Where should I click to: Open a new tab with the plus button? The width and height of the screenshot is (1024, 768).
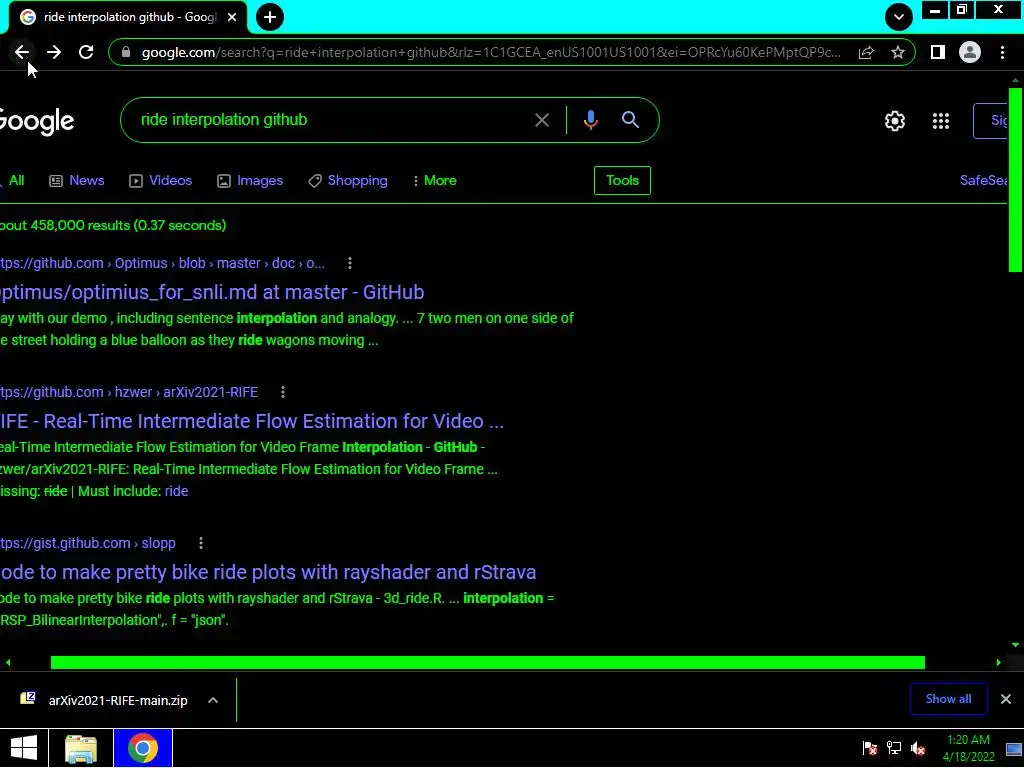(x=270, y=17)
